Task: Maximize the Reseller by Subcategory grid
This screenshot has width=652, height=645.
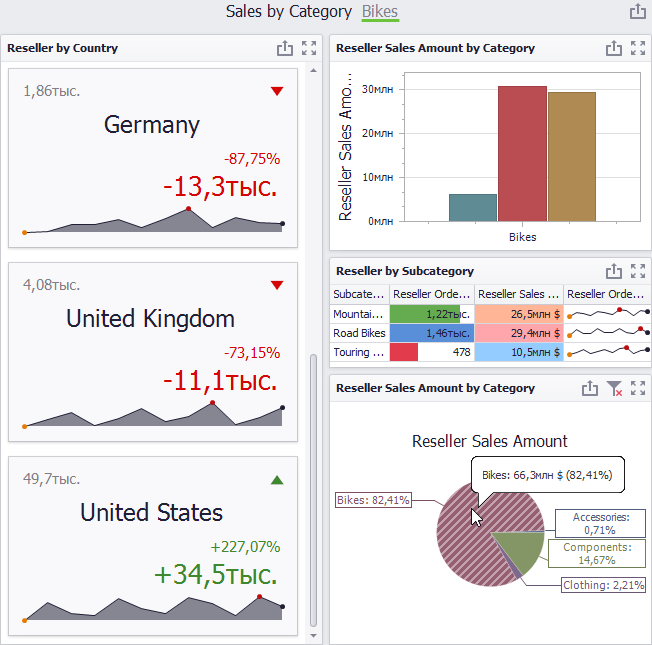Action: (638, 271)
